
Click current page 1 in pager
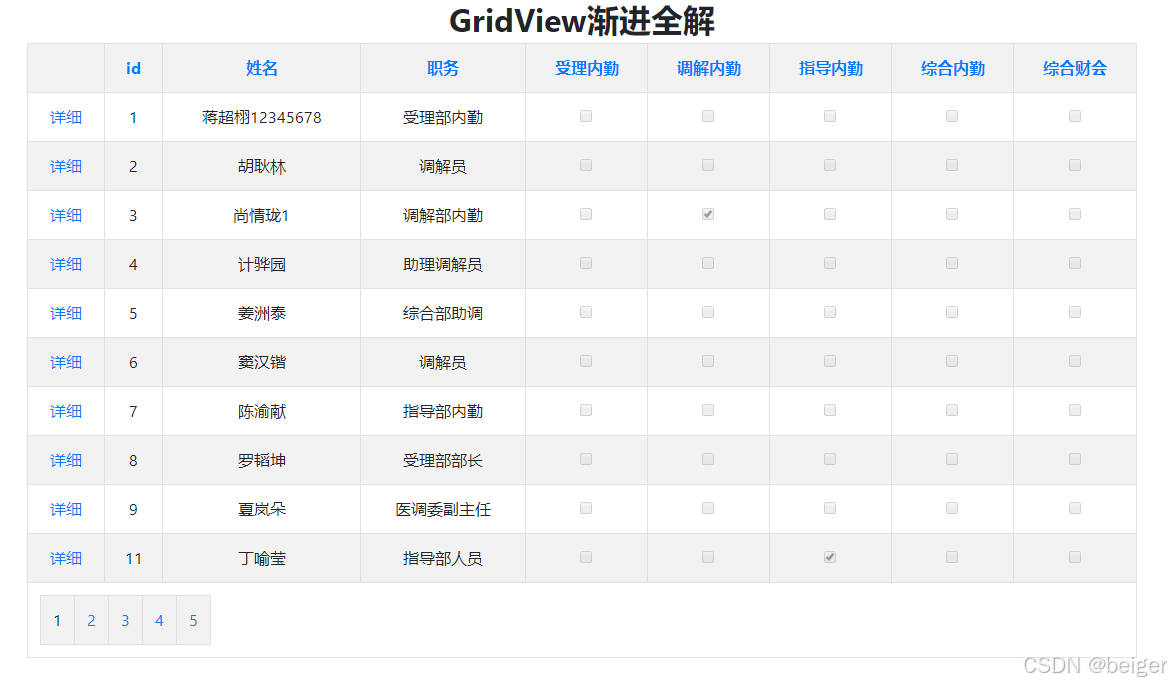(x=58, y=620)
